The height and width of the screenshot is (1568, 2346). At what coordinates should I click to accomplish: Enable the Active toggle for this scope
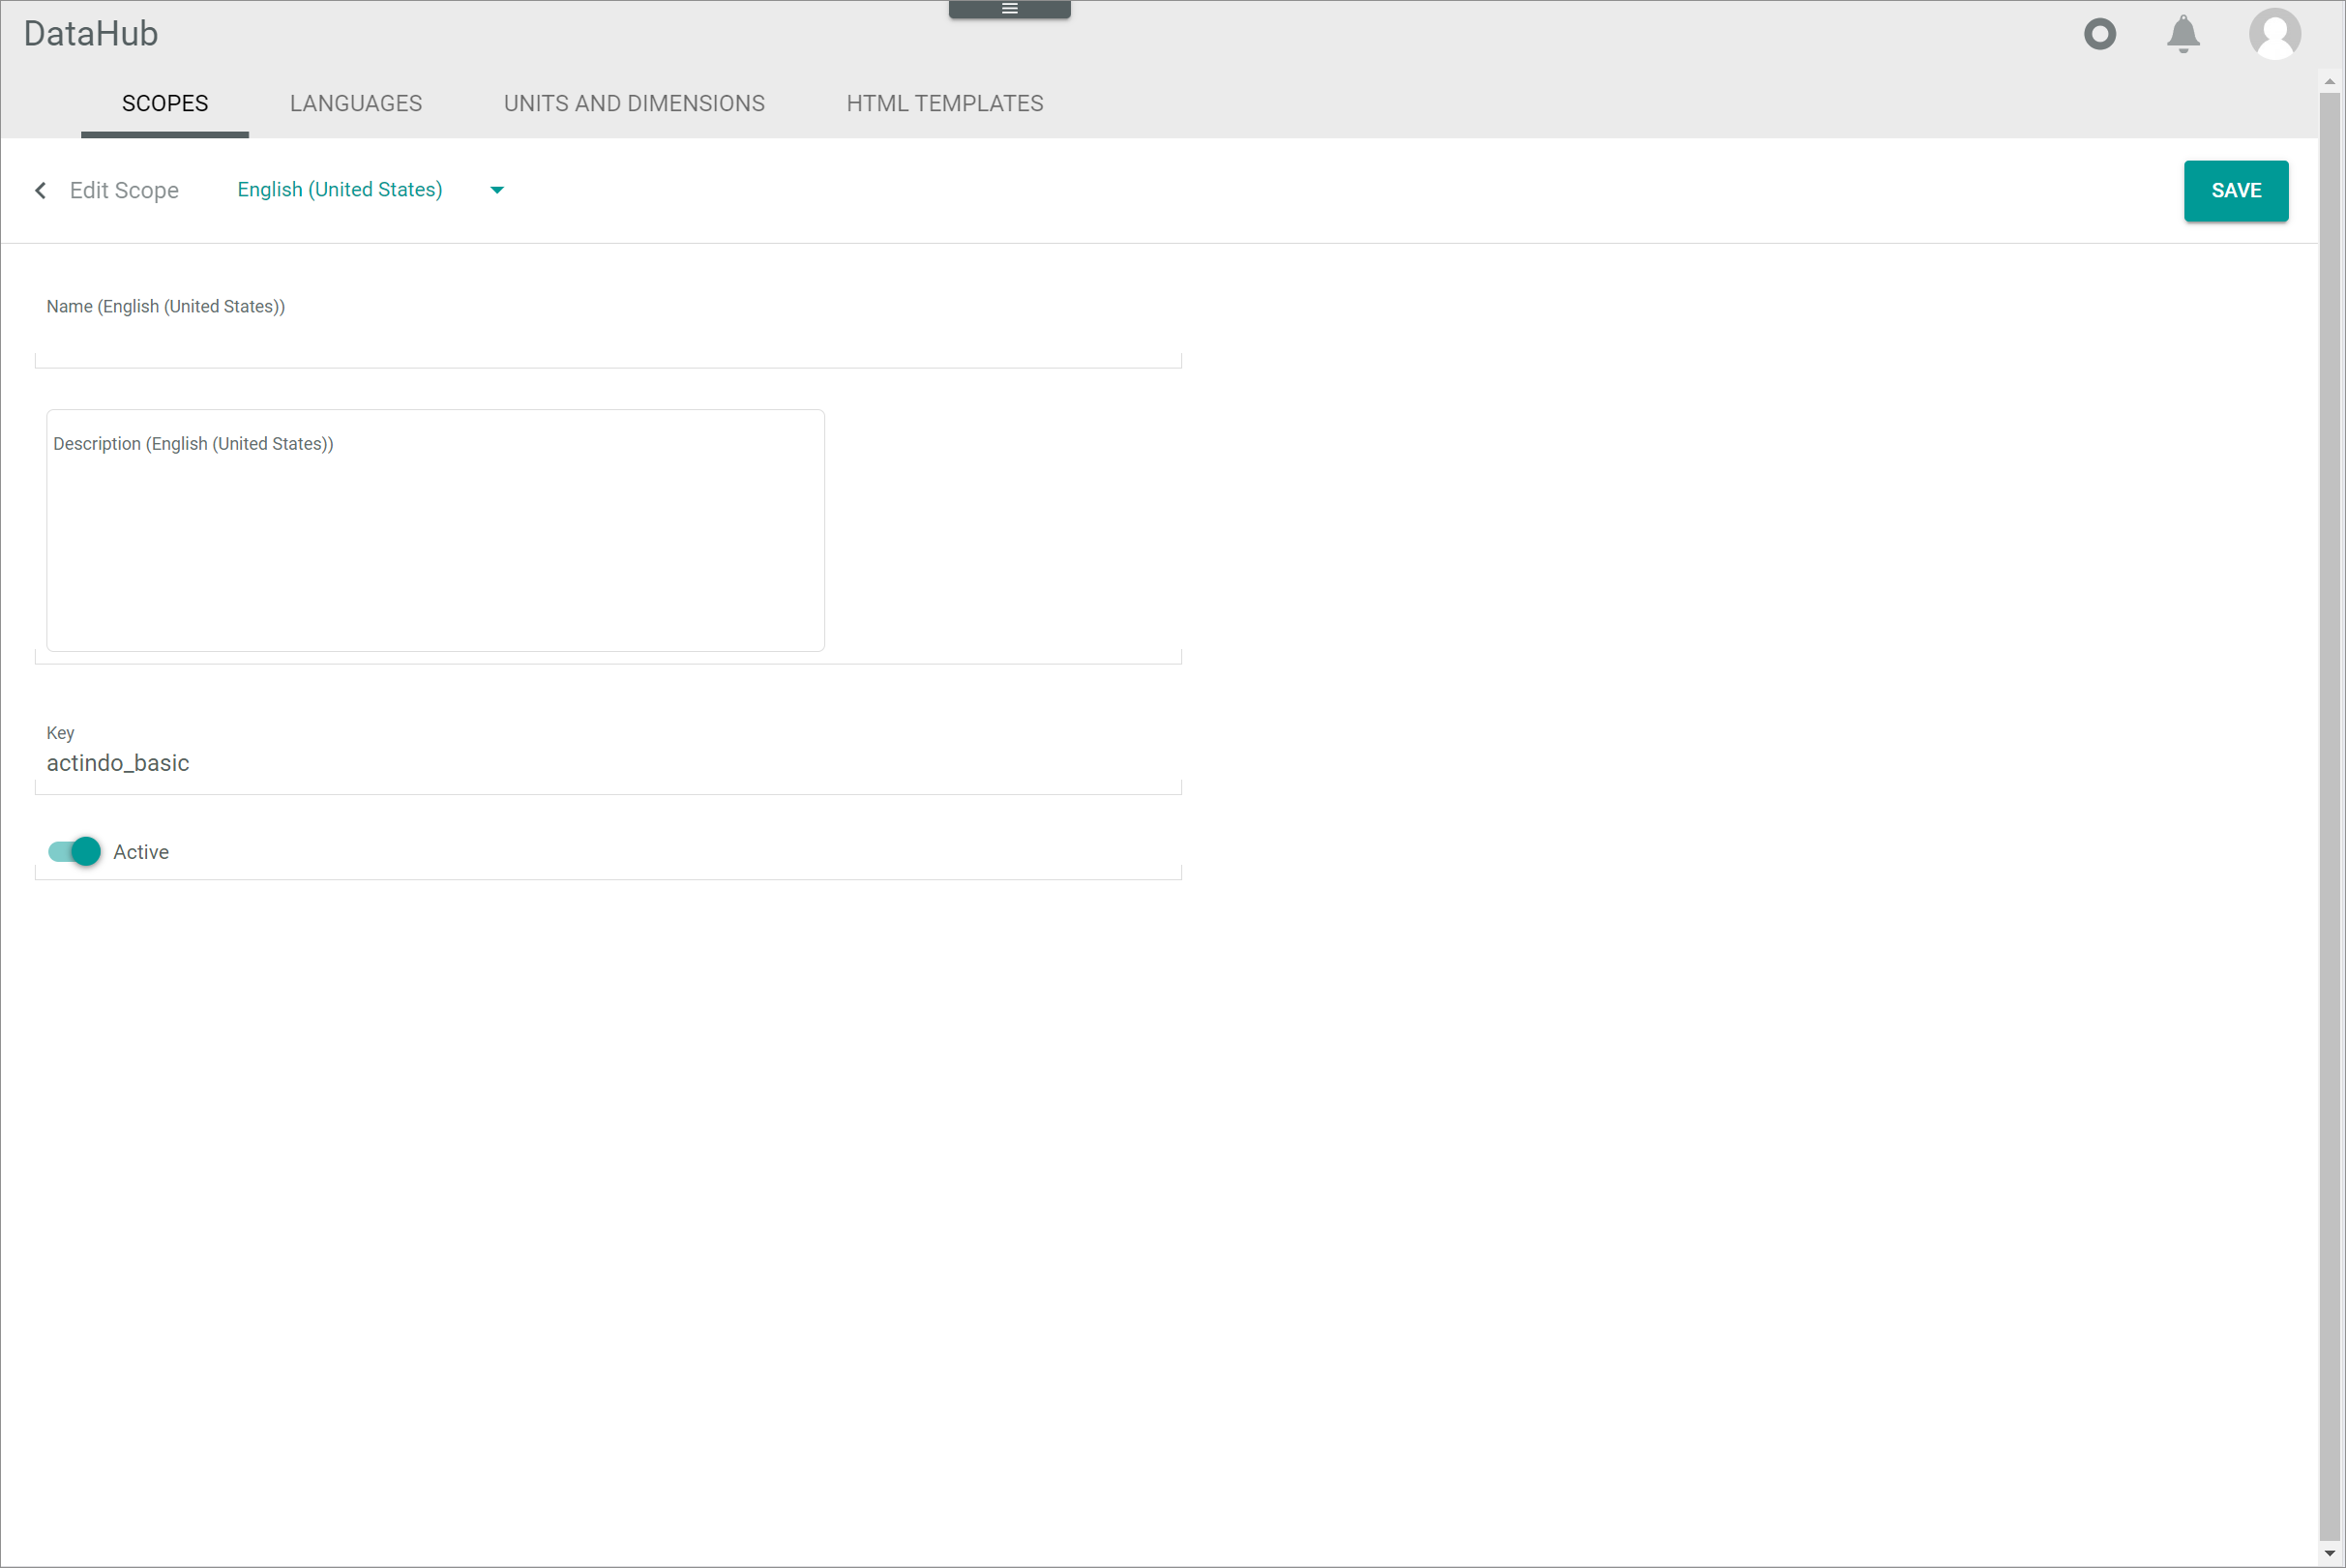click(75, 850)
